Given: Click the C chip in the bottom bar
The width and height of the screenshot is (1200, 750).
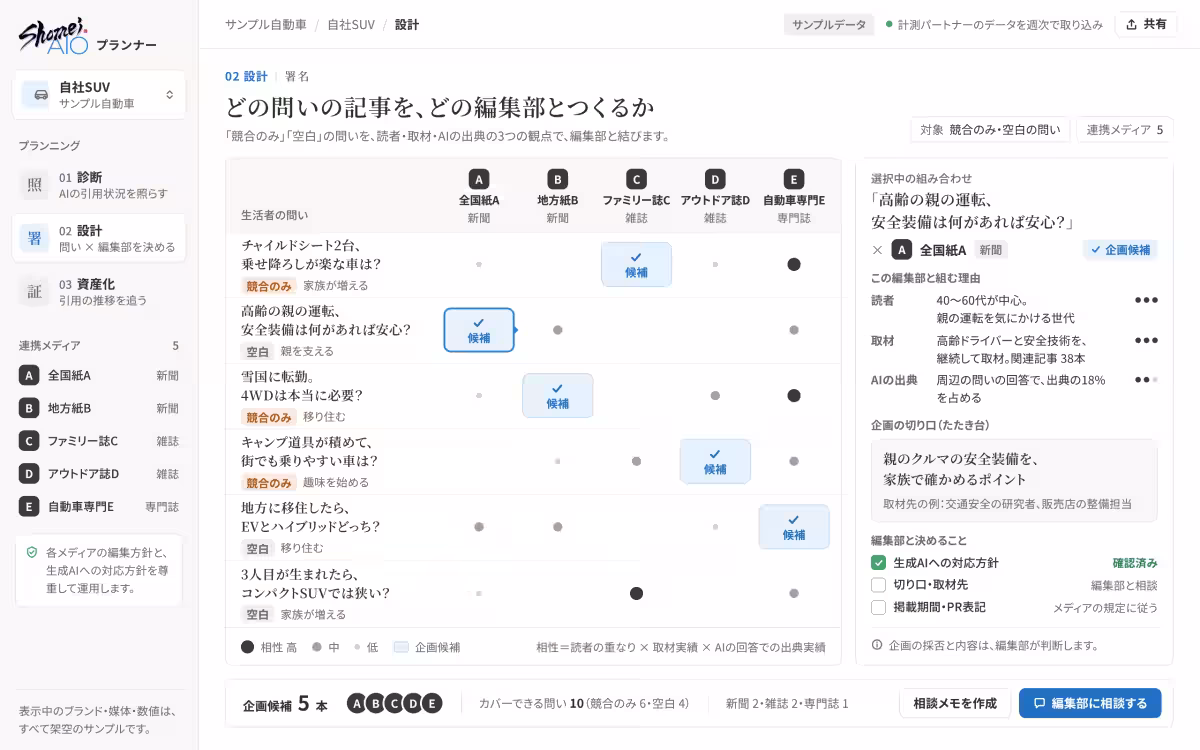Looking at the screenshot, I should [394, 703].
